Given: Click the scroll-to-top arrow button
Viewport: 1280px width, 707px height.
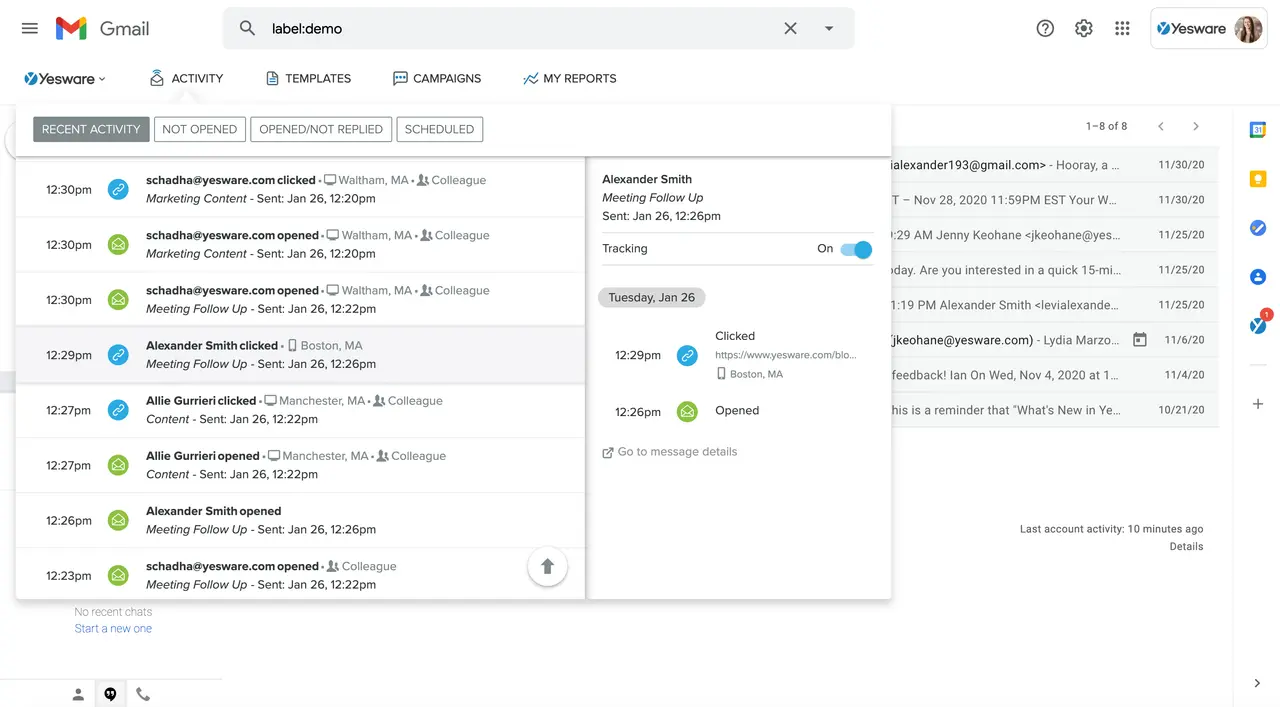Looking at the screenshot, I should coord(547,567).
